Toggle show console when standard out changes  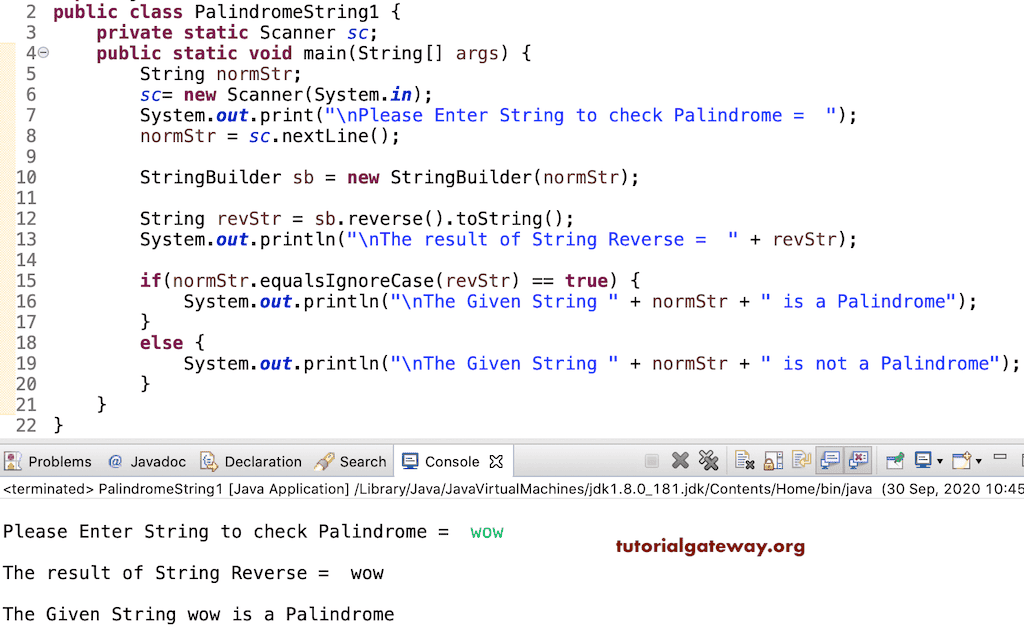(x=827, y=460)
